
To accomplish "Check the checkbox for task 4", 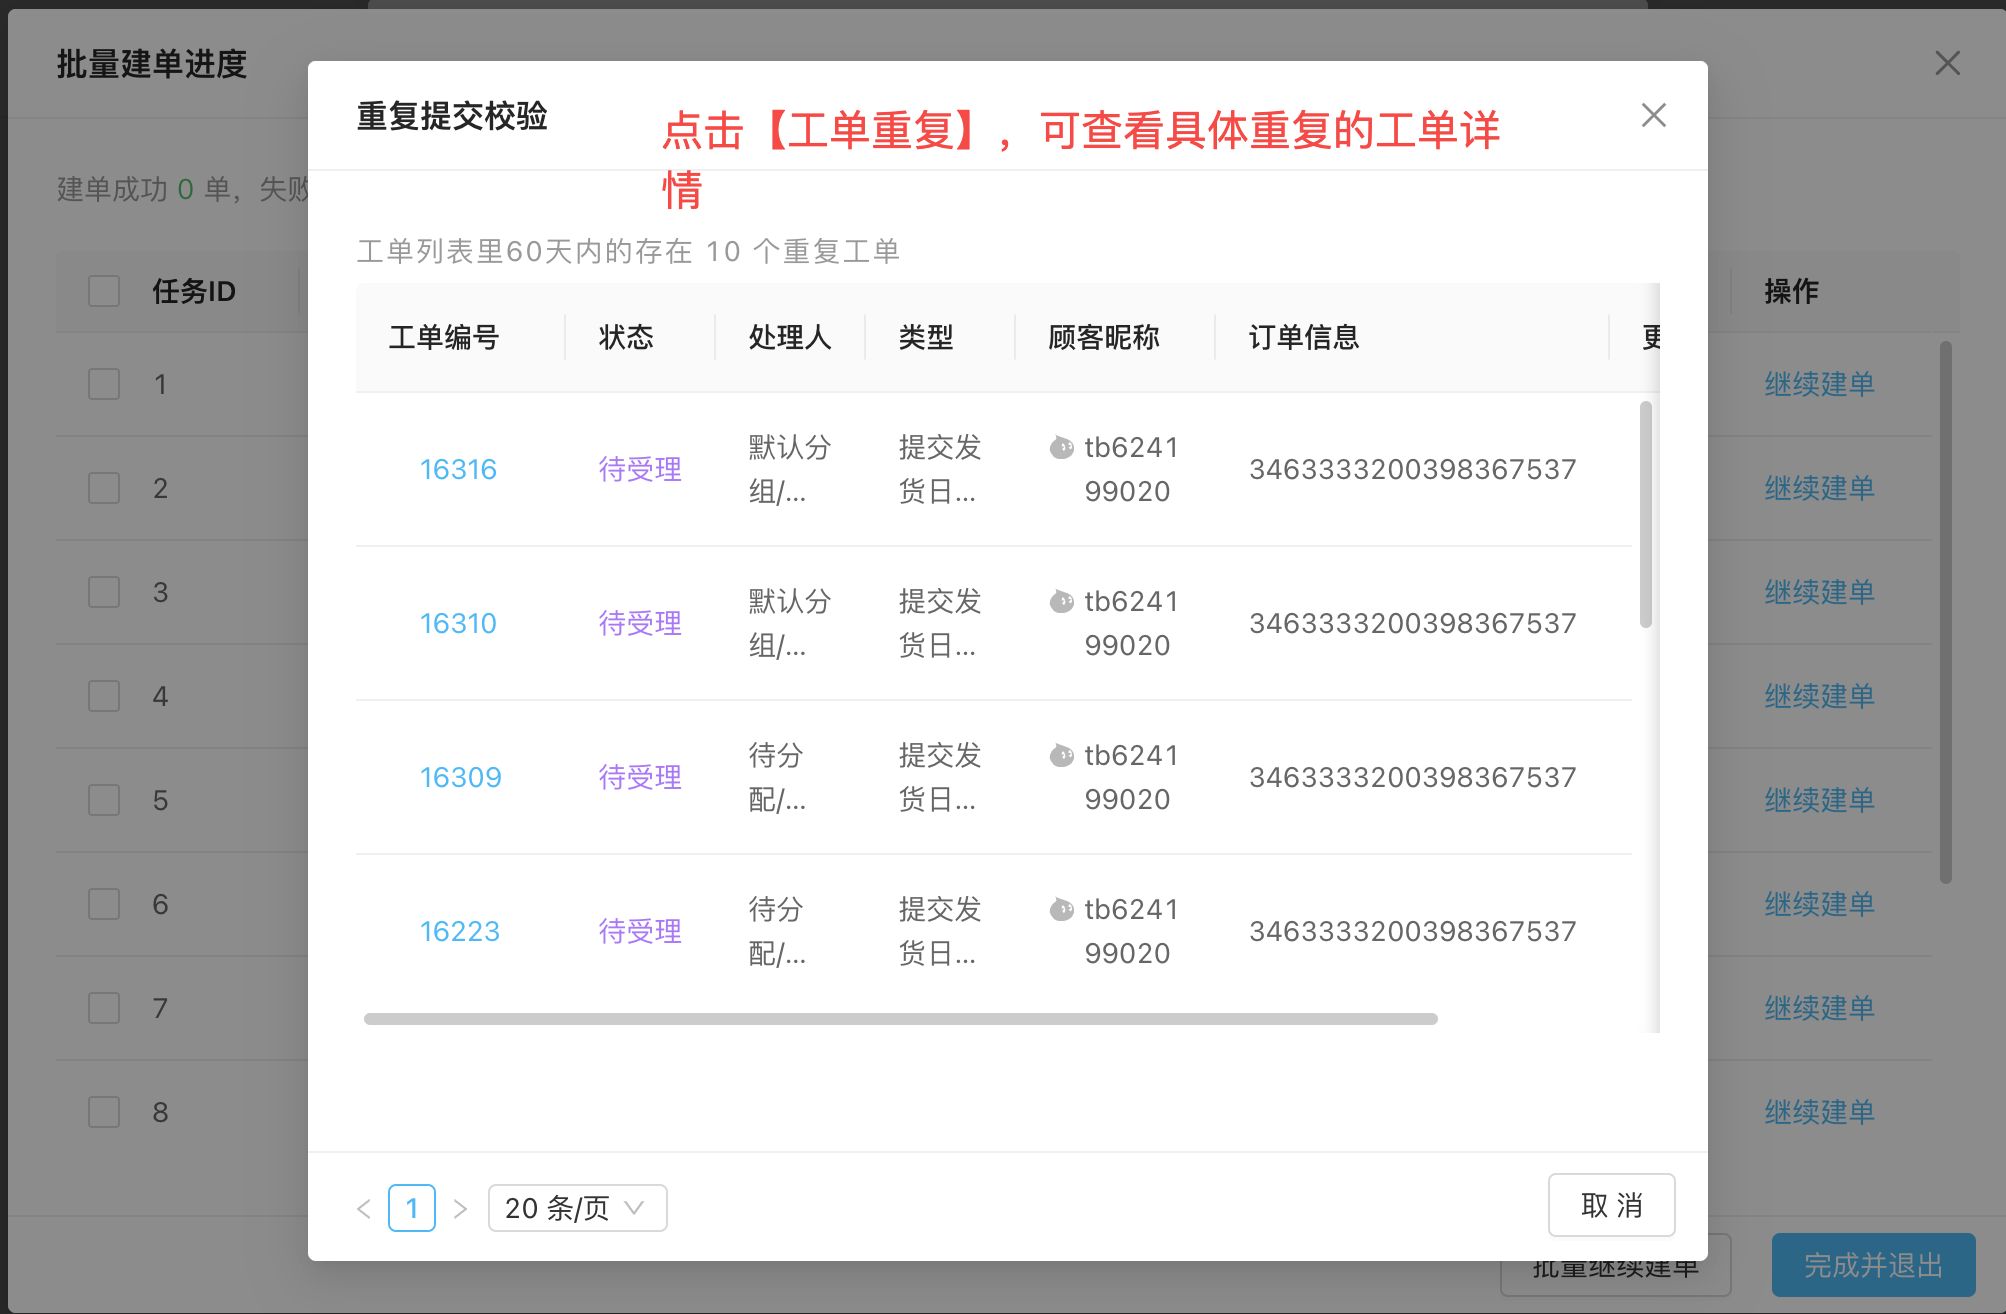I will (x=104, y=696).
